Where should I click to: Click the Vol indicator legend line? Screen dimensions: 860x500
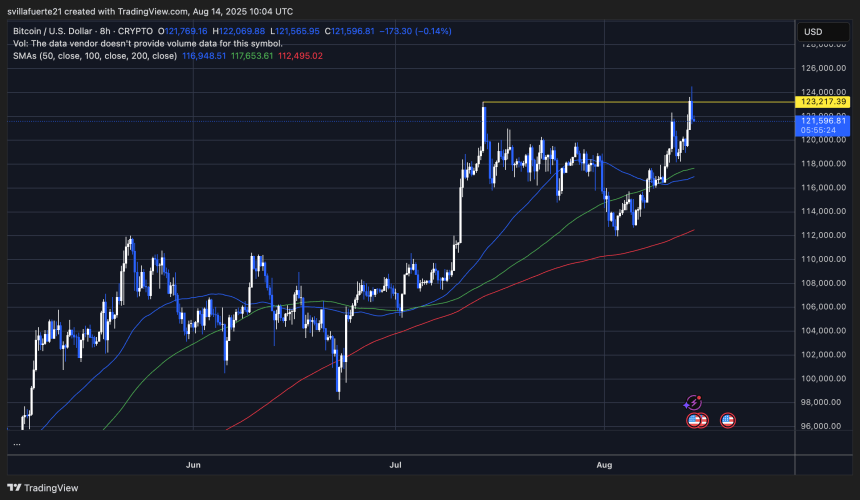[148, 43]
